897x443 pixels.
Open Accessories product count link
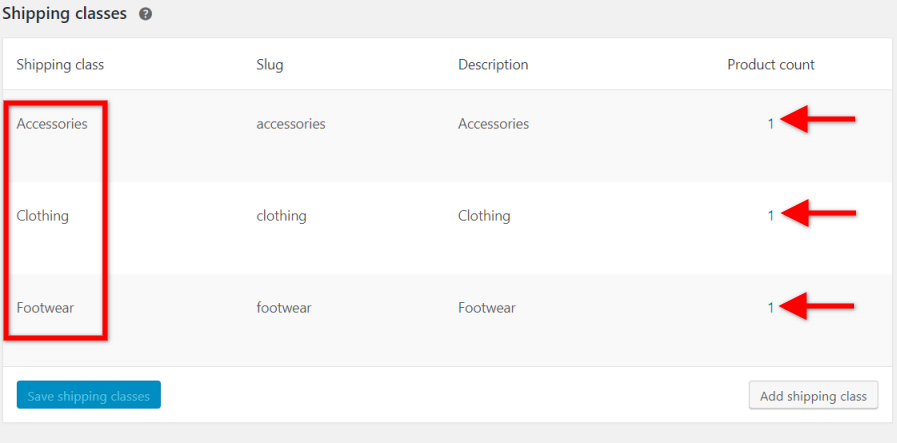coord(771,124)
